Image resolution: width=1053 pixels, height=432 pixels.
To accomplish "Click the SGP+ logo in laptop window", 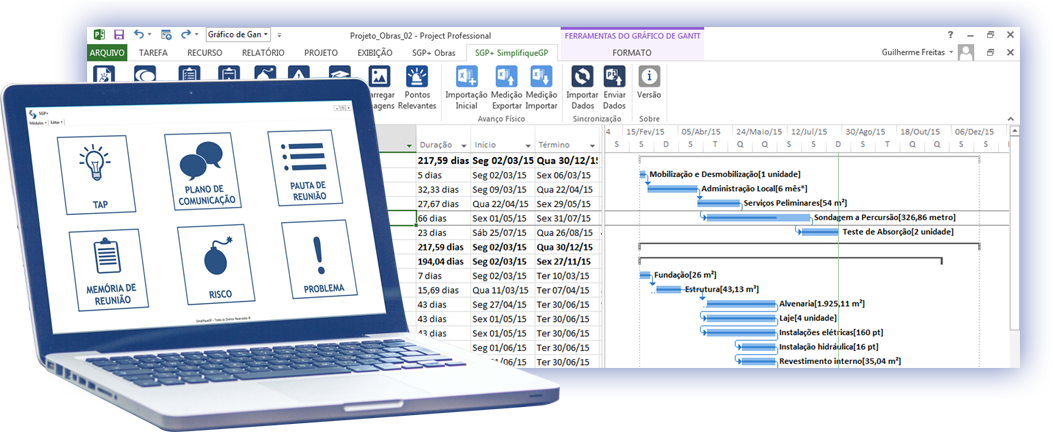I will coord(32,116).
